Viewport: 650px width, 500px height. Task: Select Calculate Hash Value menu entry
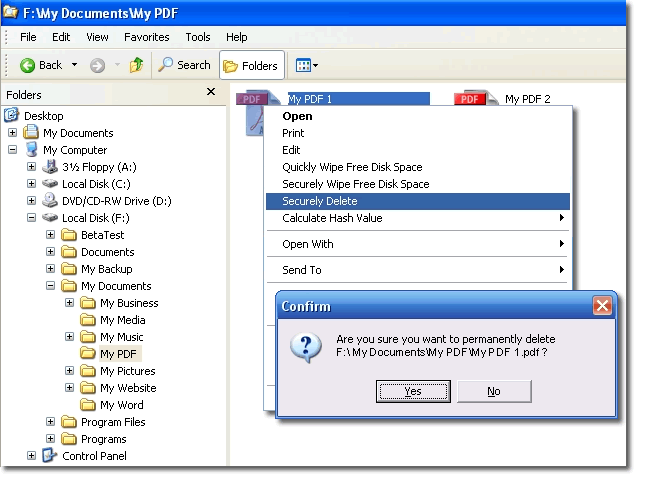[x=332, y=218]
